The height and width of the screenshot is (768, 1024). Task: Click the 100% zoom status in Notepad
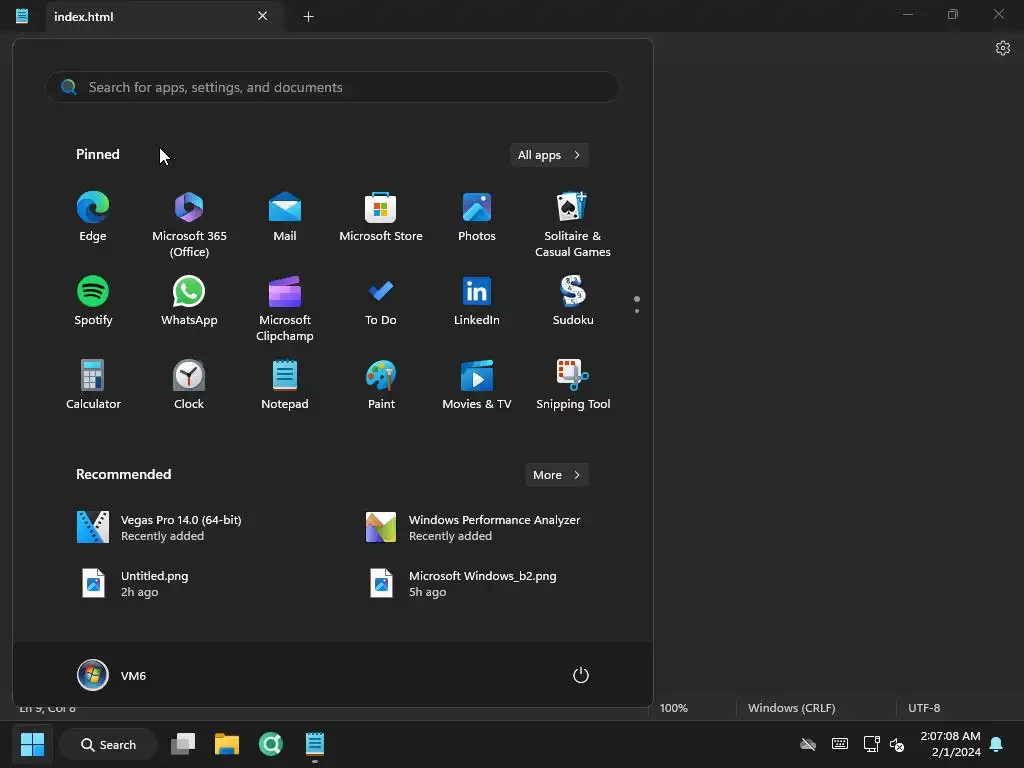tap(673, 708)
